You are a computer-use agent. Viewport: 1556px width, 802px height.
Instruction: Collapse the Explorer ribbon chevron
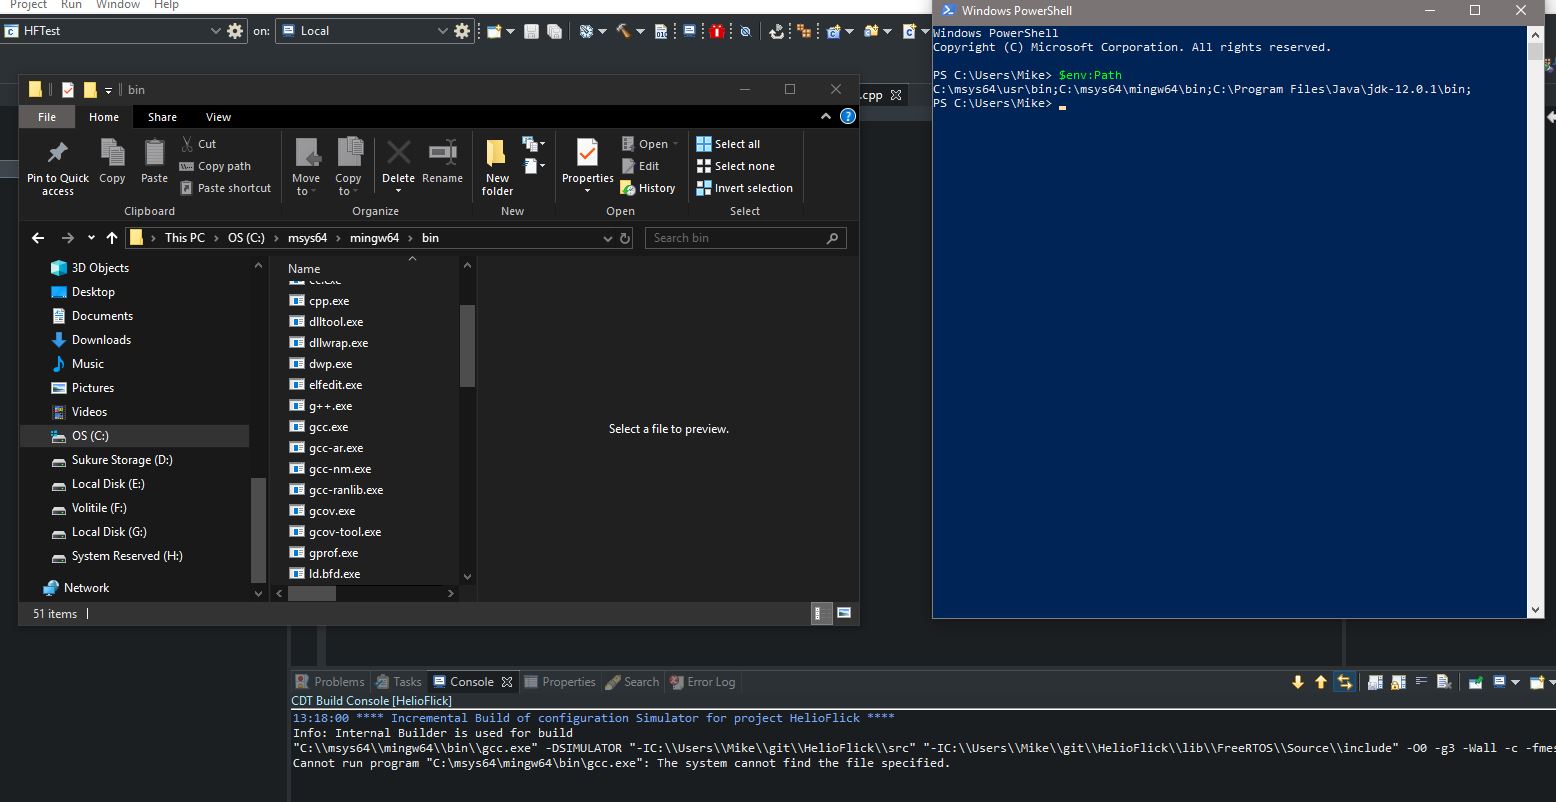pos(826,116)
